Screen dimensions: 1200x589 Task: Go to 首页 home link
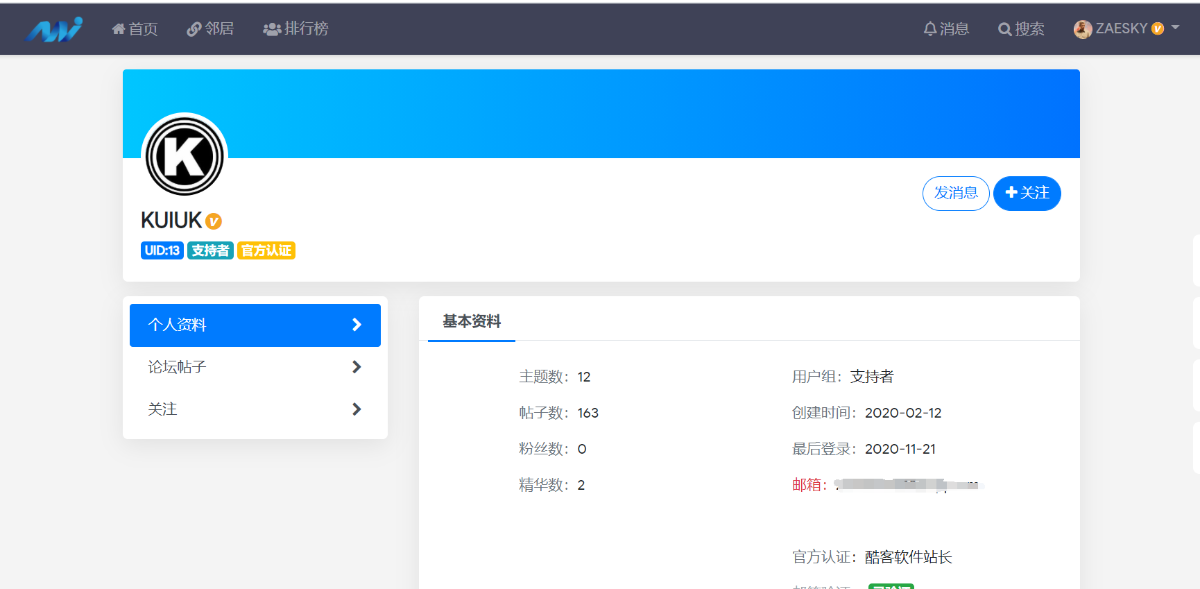click(135, 29)
